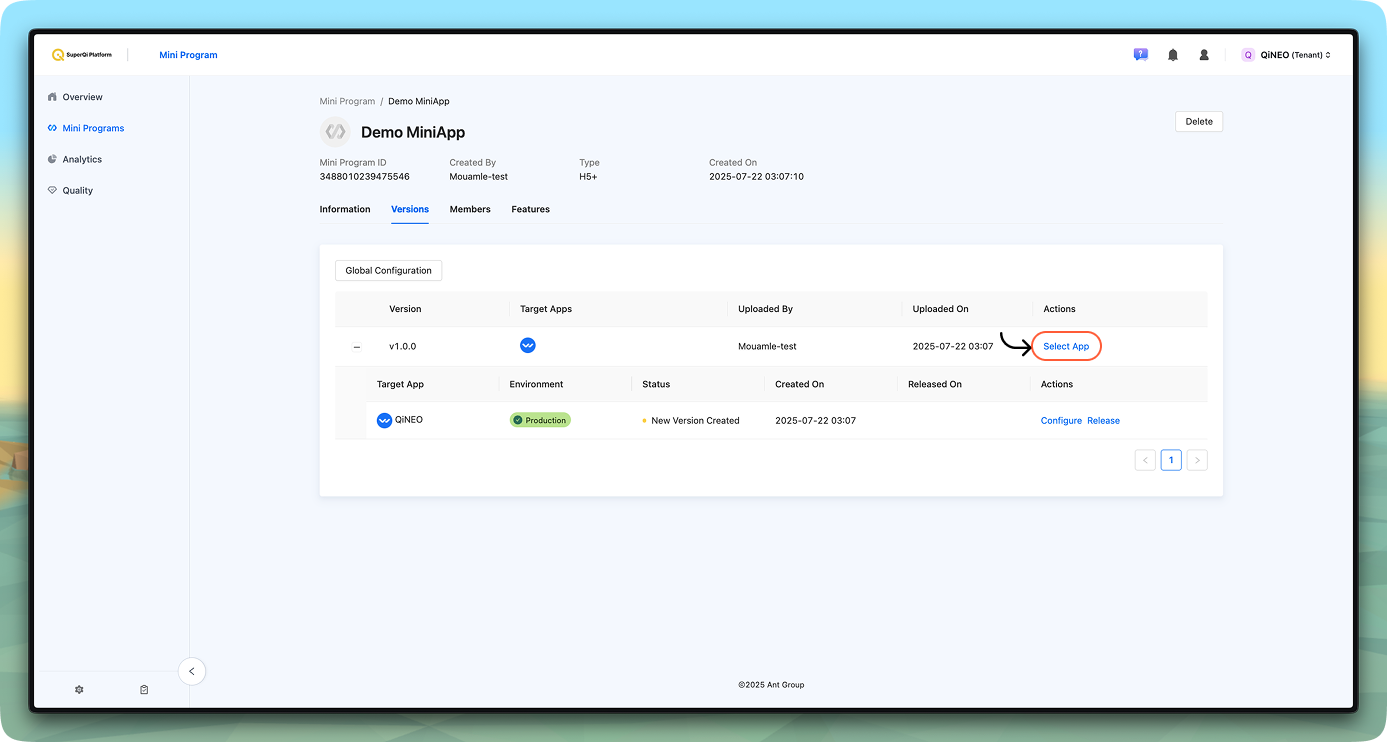This screenshot has height=742, width=1387.
Task: Click the help chat icon in header
Action: pos(1140,55)
